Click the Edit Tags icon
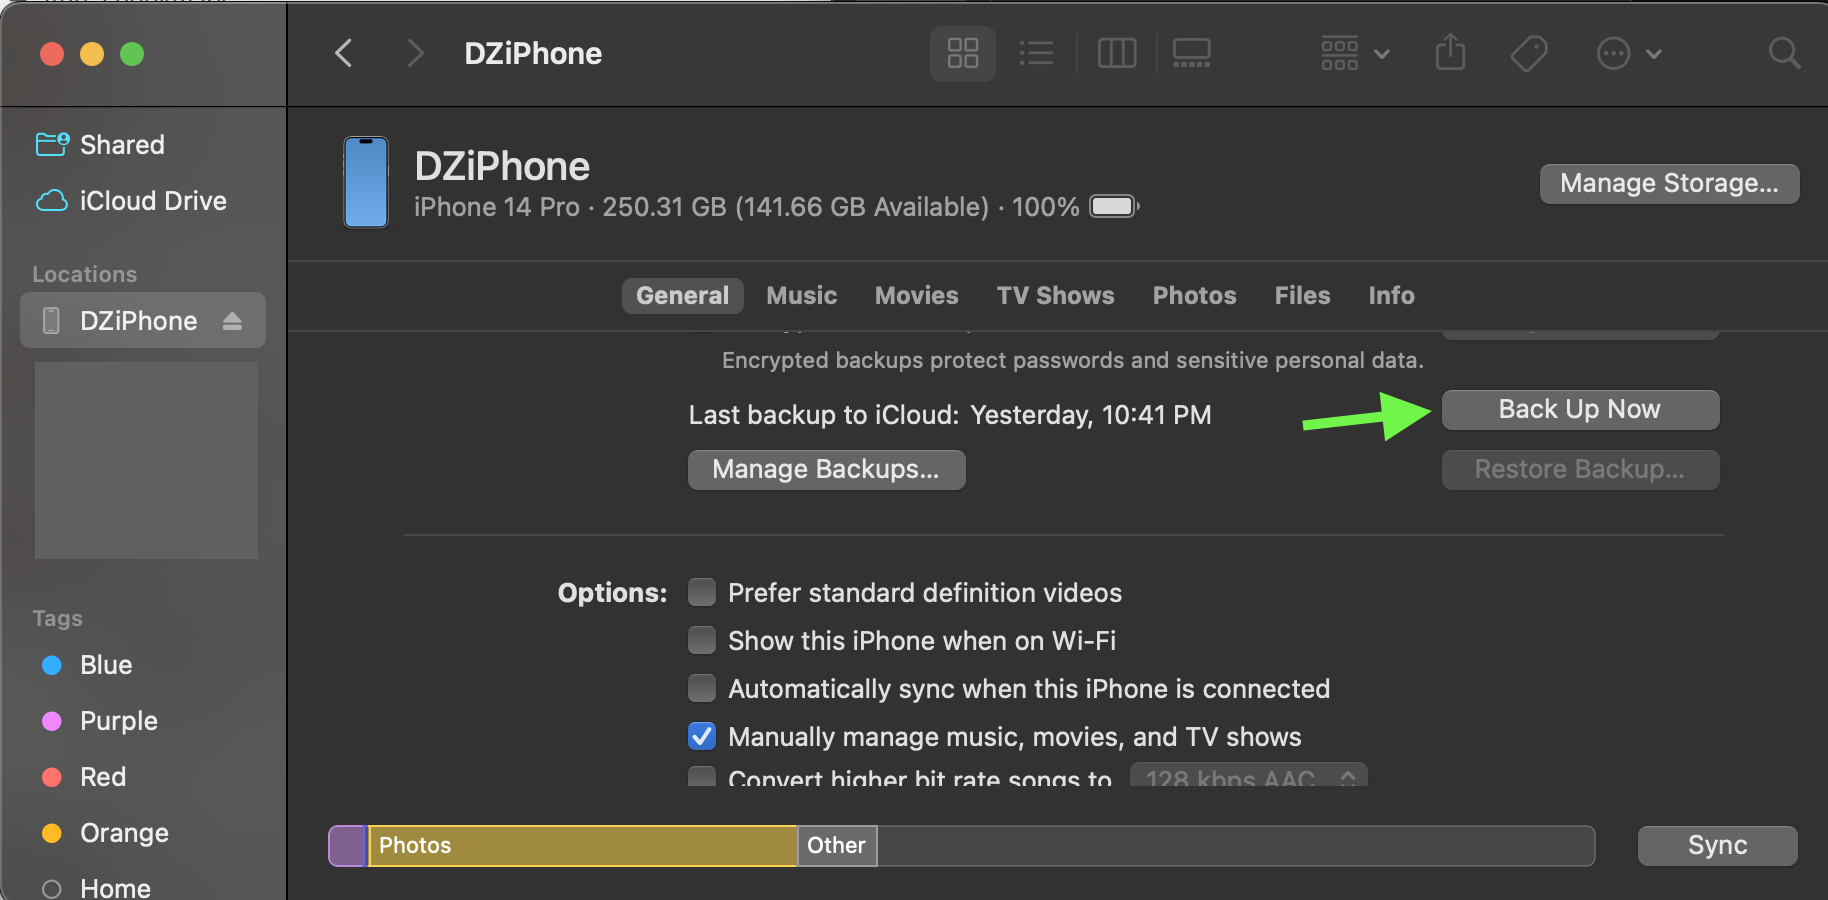1828x900 pixels. click(x=1528, y=53)
